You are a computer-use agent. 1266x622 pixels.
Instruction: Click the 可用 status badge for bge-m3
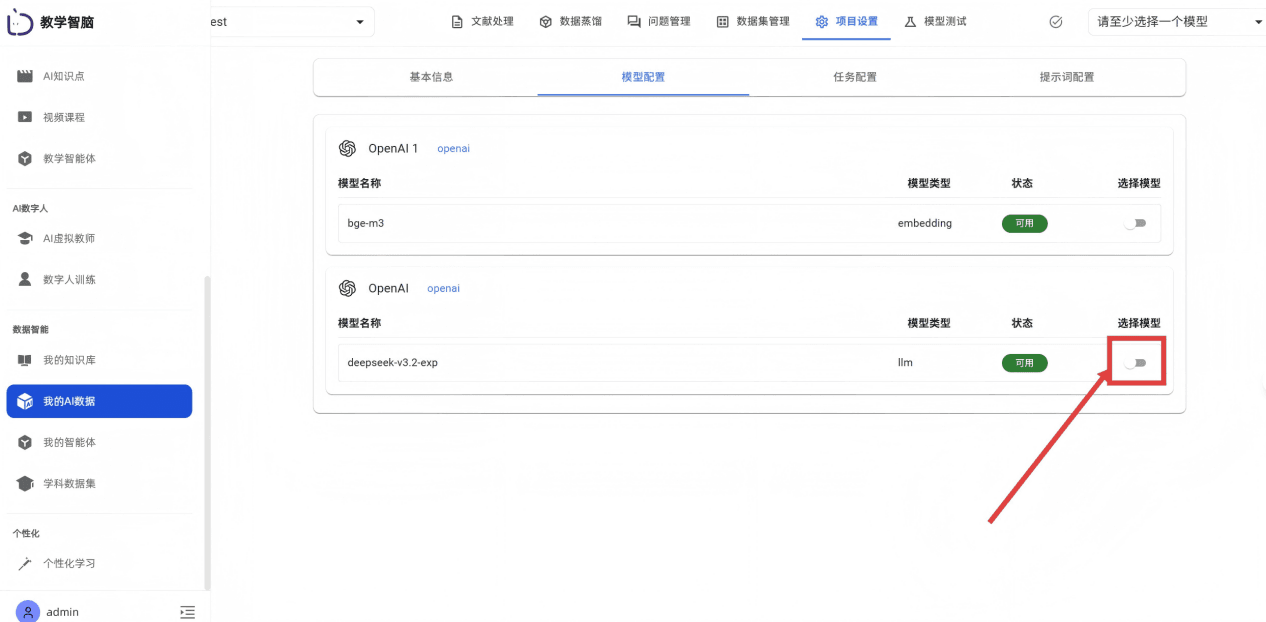pyautogui.click(x=1025, y=223)
